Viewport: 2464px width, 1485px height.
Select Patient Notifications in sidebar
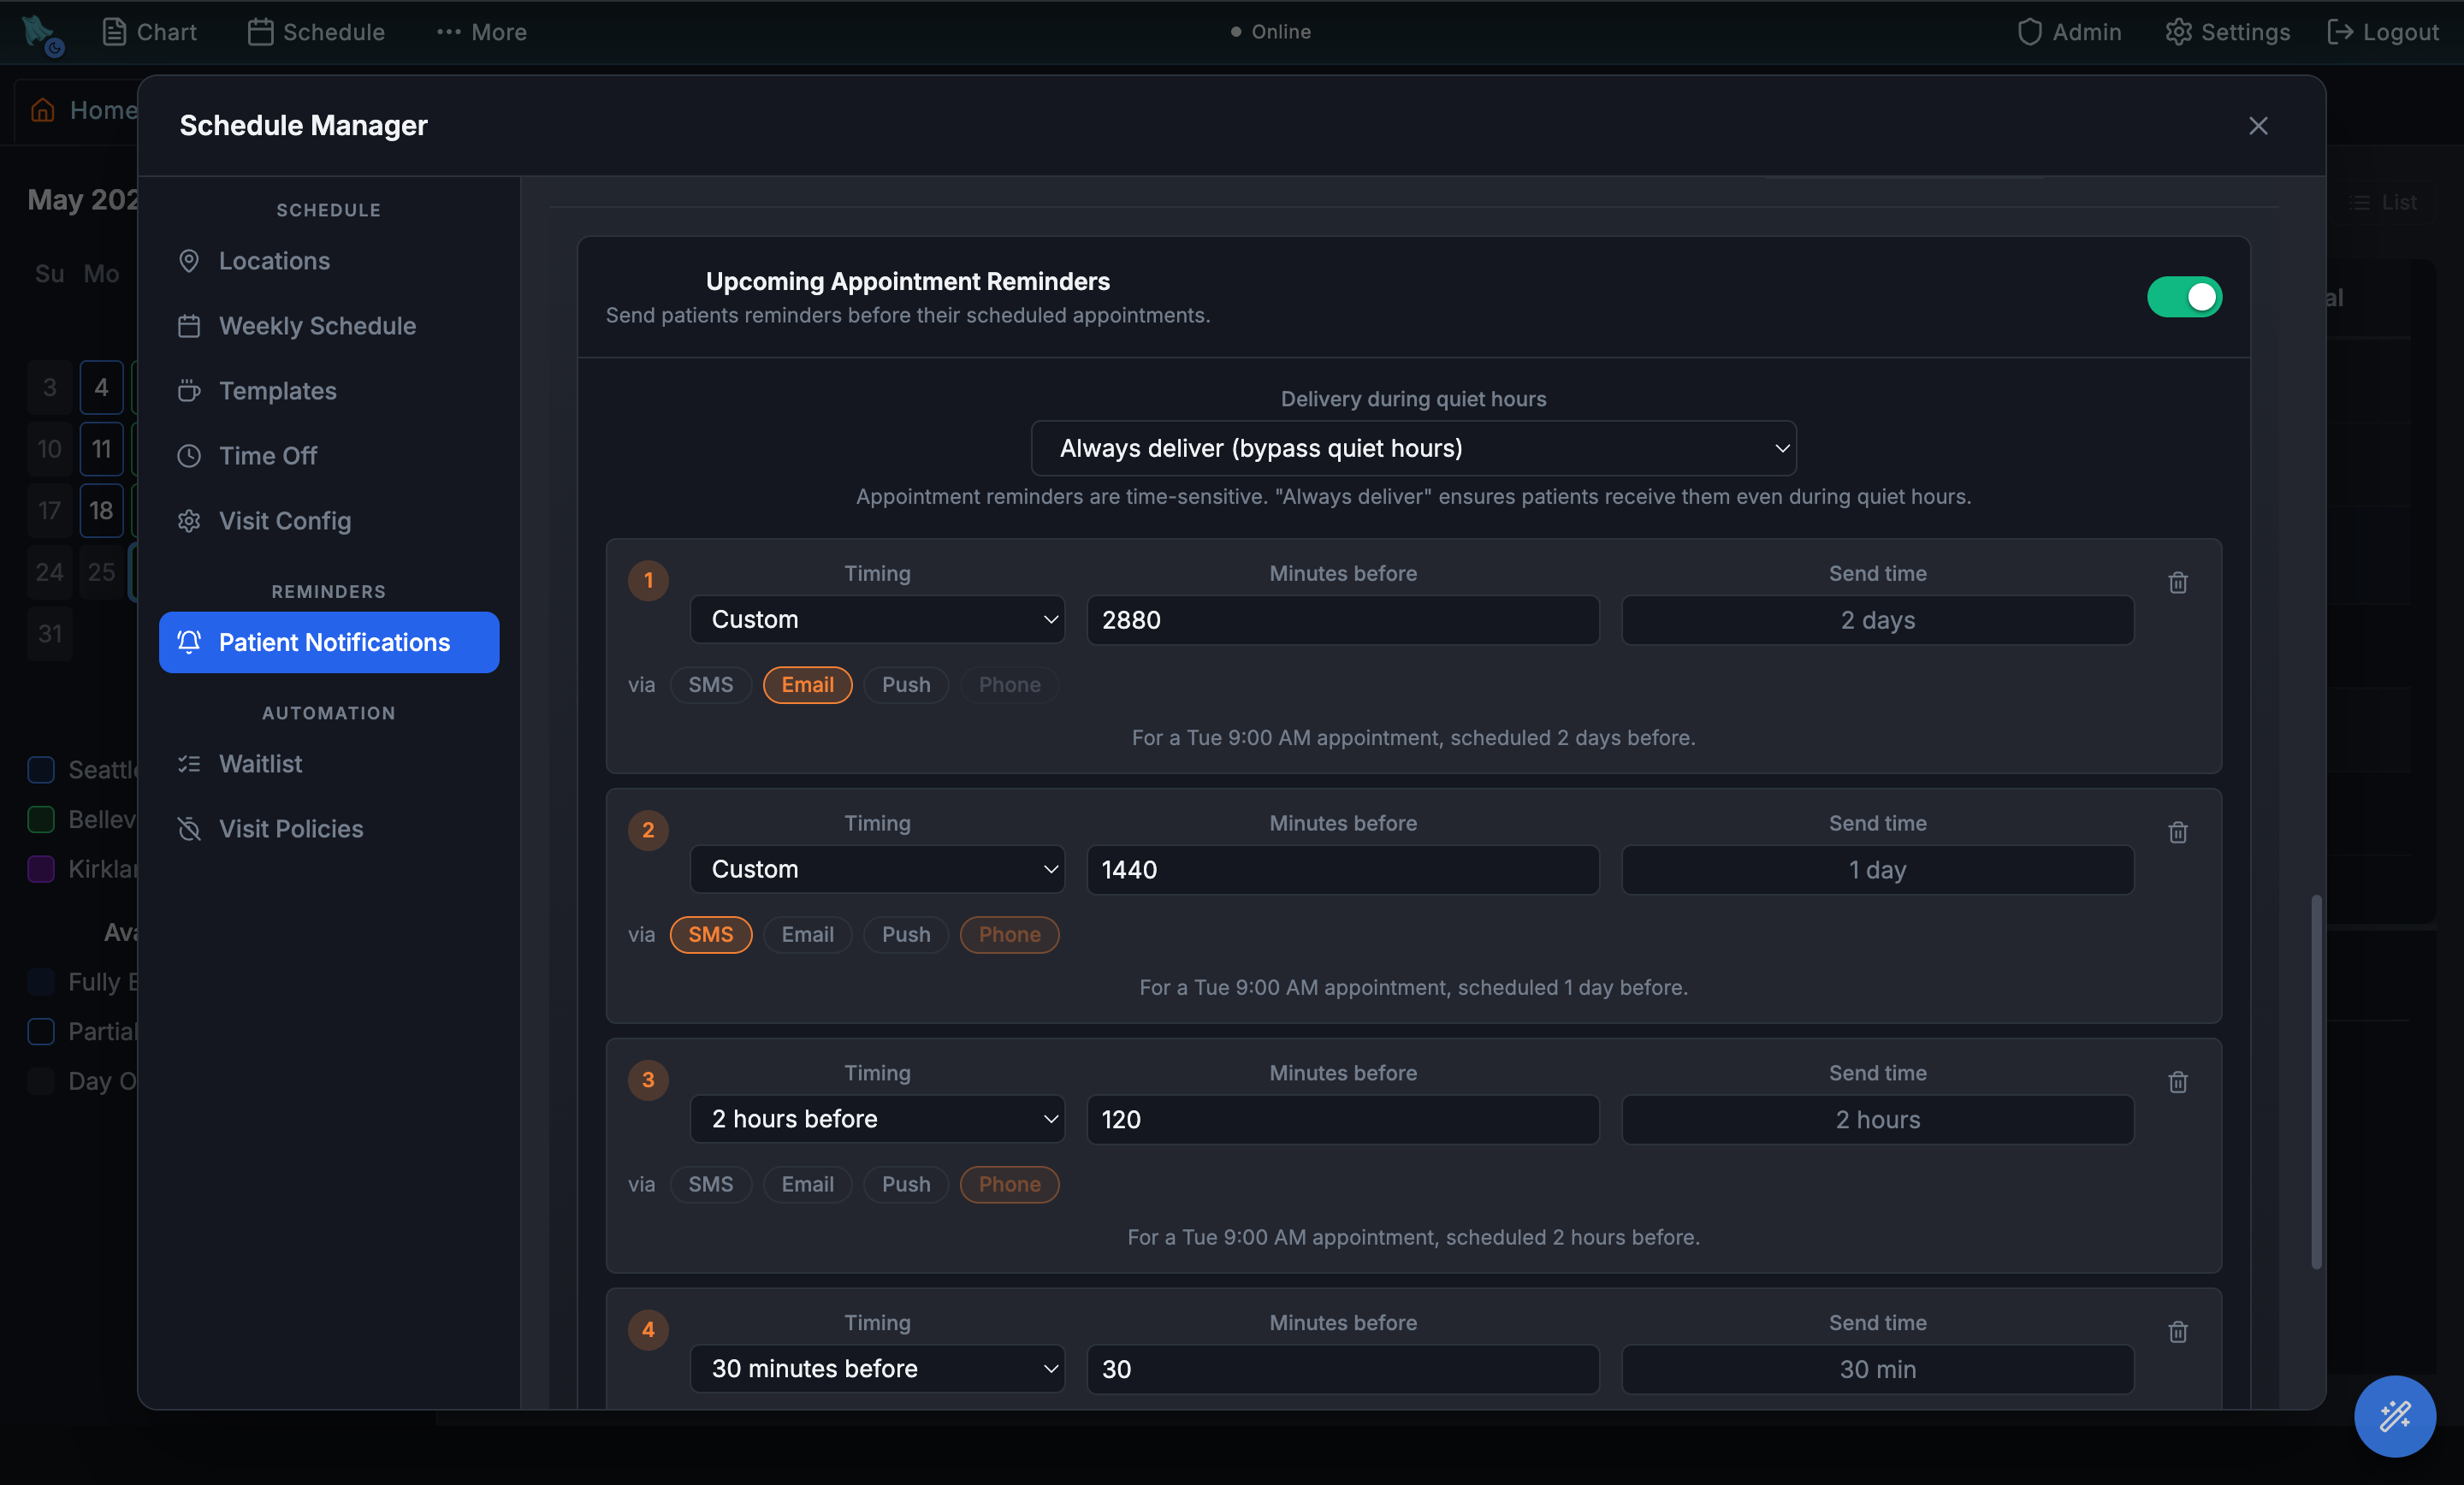329,642
